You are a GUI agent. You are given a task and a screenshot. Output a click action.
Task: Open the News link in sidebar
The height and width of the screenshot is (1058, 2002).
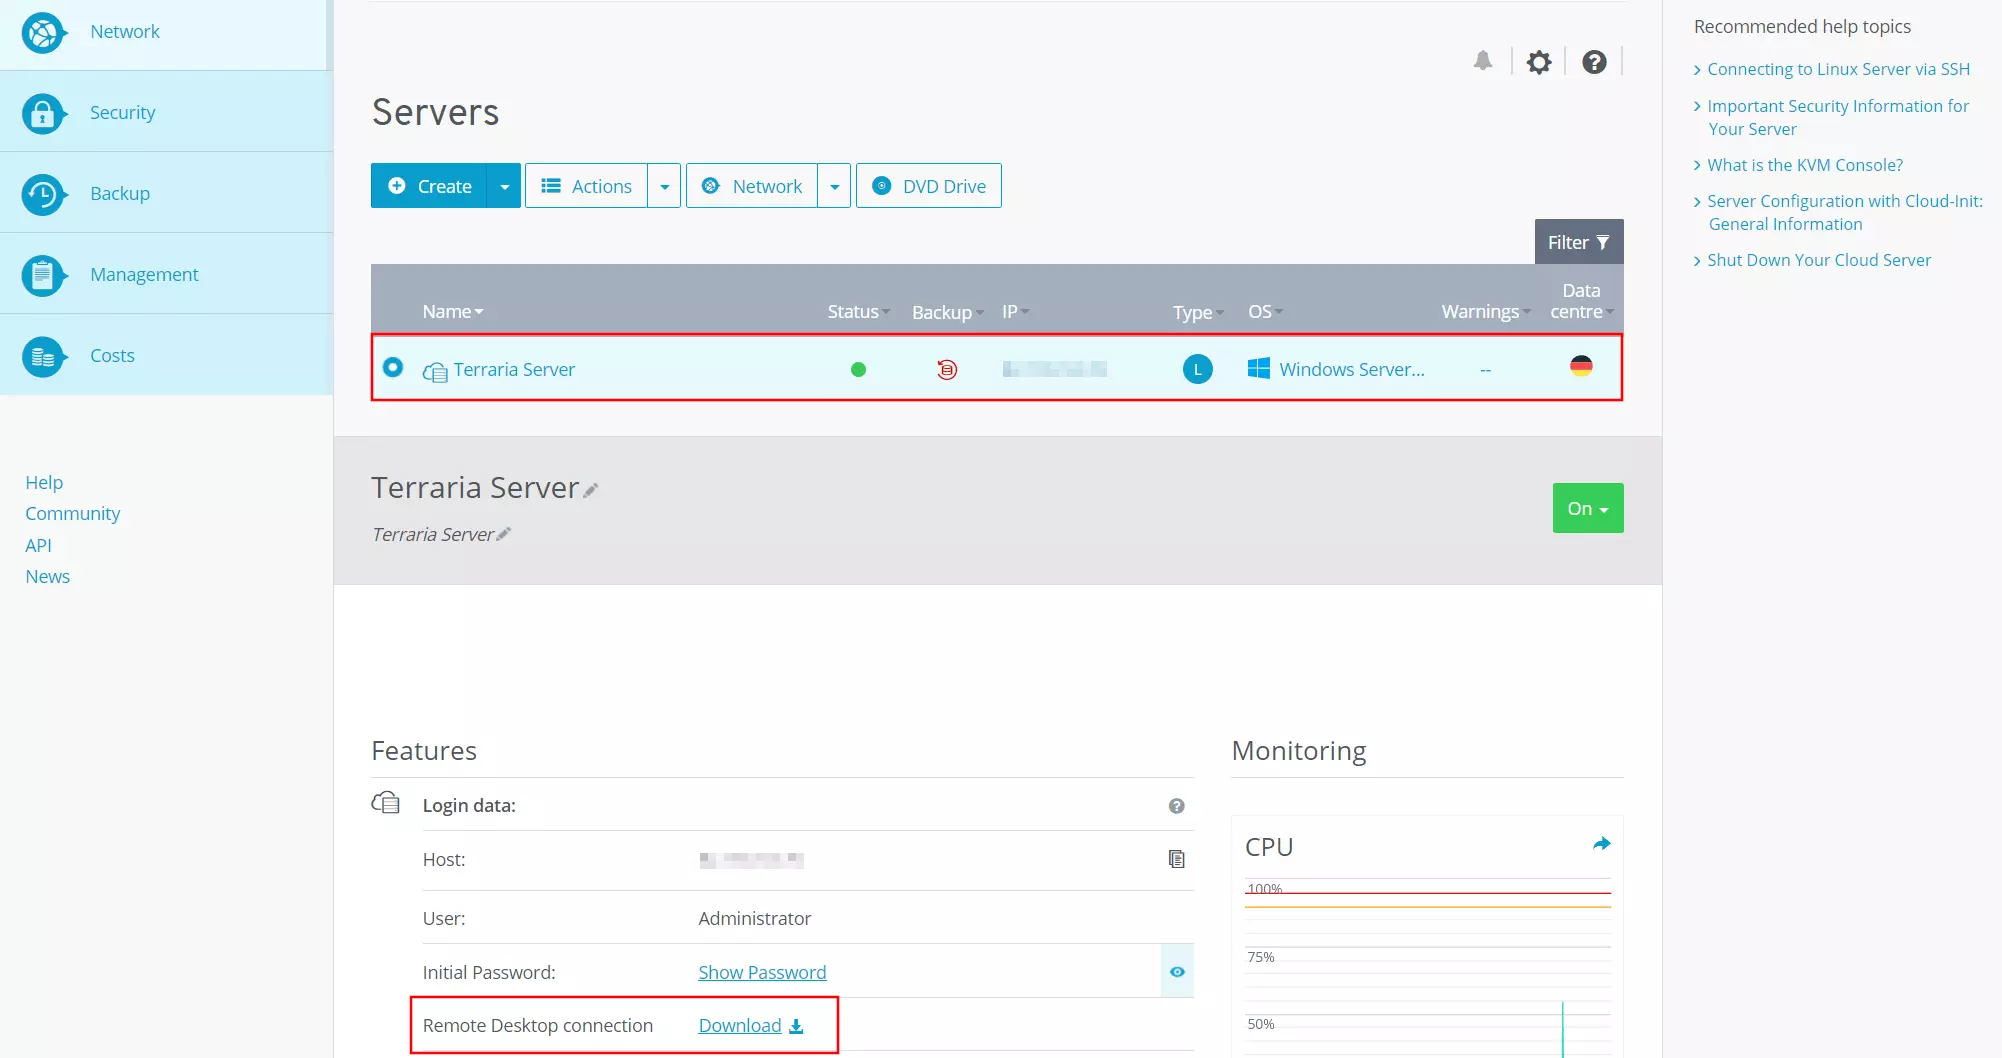[47, 576]
